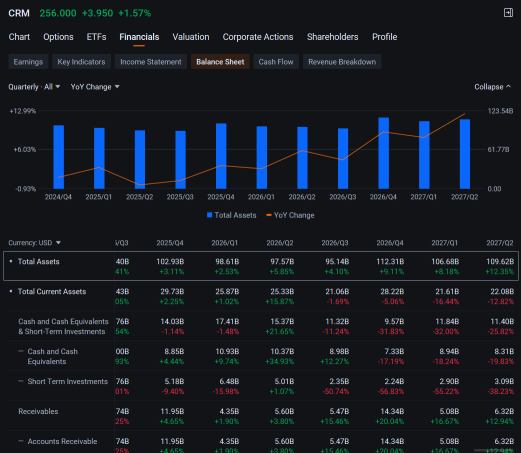
Task: Open the Revenue Breakdown sub-tab
Action: point(342,62)
